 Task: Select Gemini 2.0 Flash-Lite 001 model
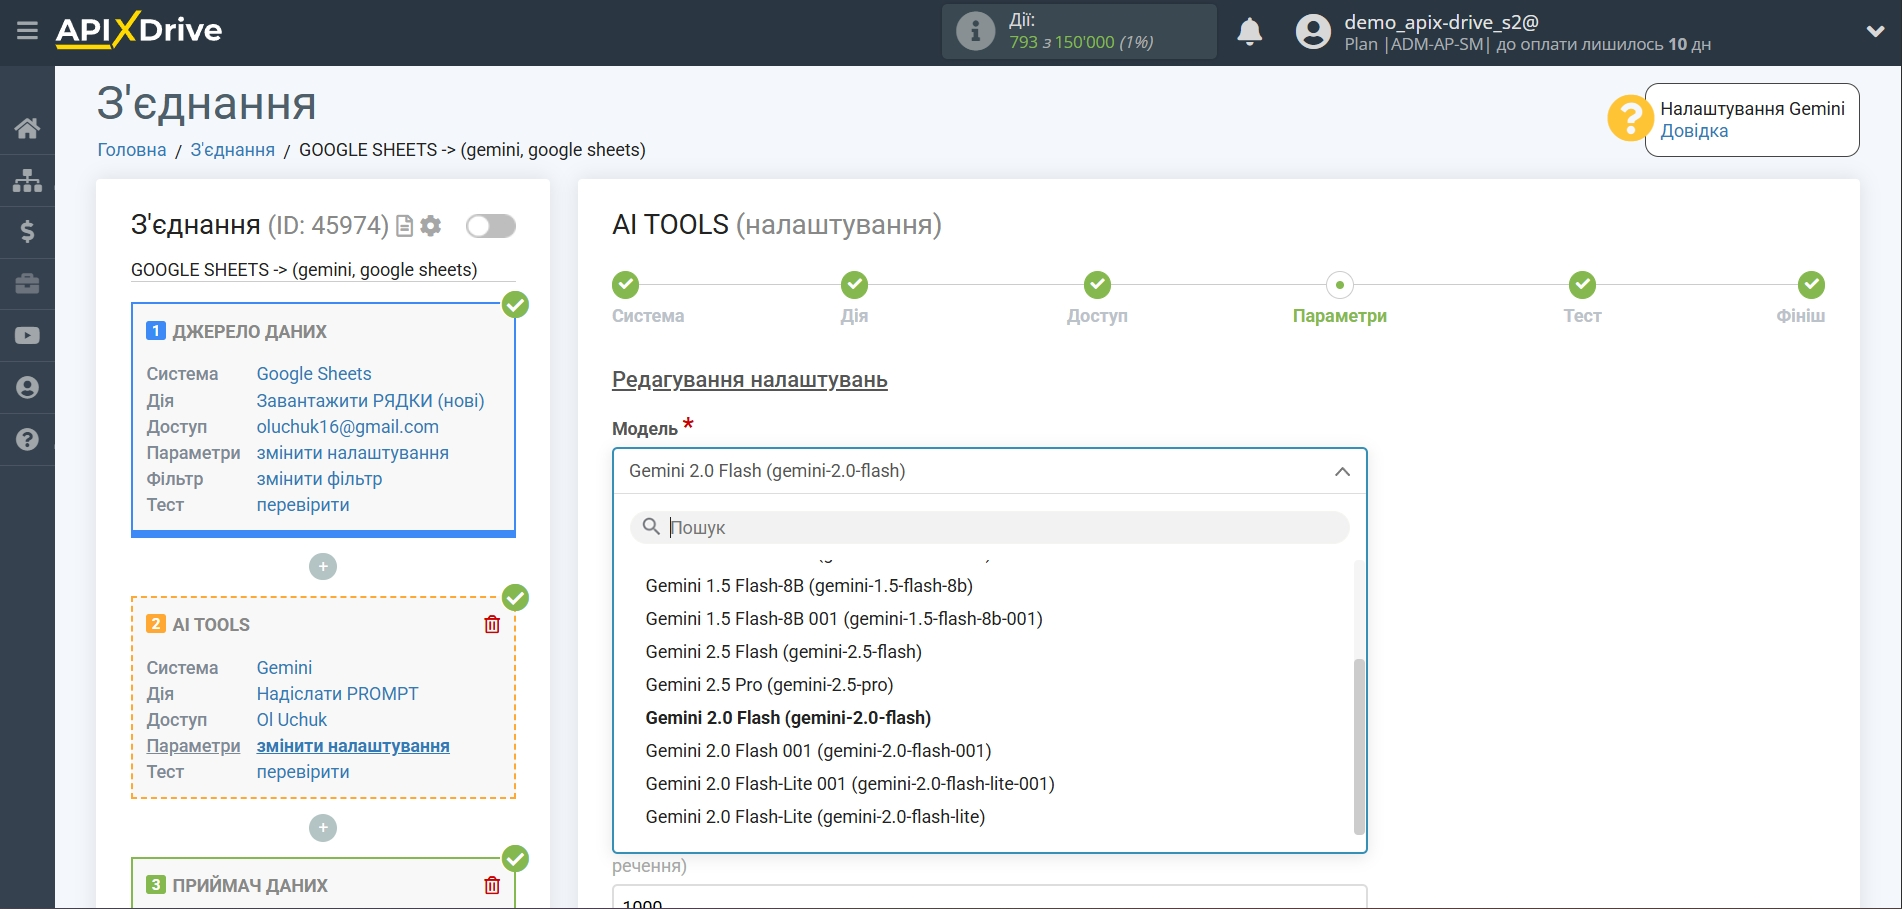coord(850,784)
